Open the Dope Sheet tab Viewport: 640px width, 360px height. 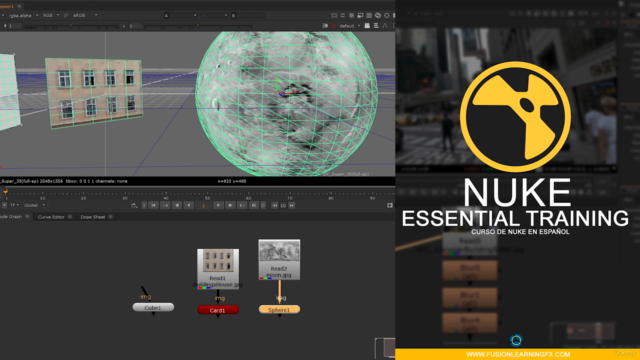coord(93,217)
